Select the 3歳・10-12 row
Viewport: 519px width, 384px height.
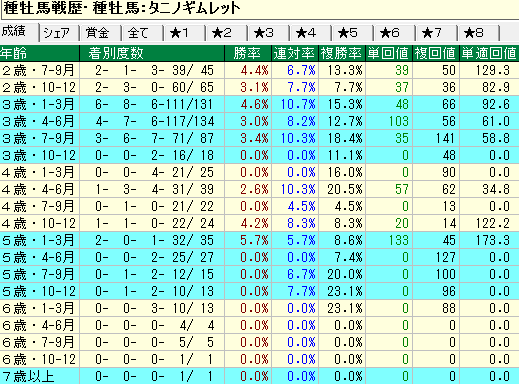point(259,155)
